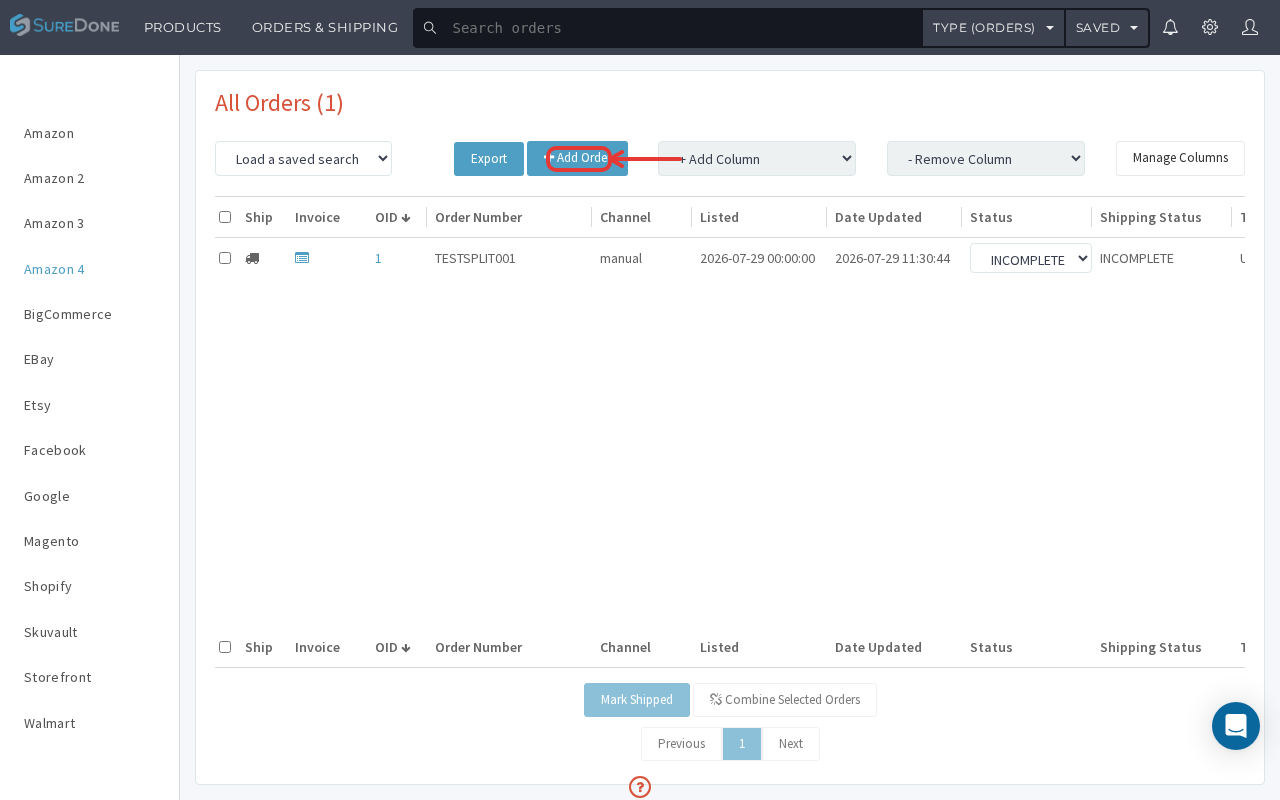This screenshot has width=1280, height=800.
Task: Click the 2026-07-29 11:30:44 date cell
Action: tap(892, 258)
